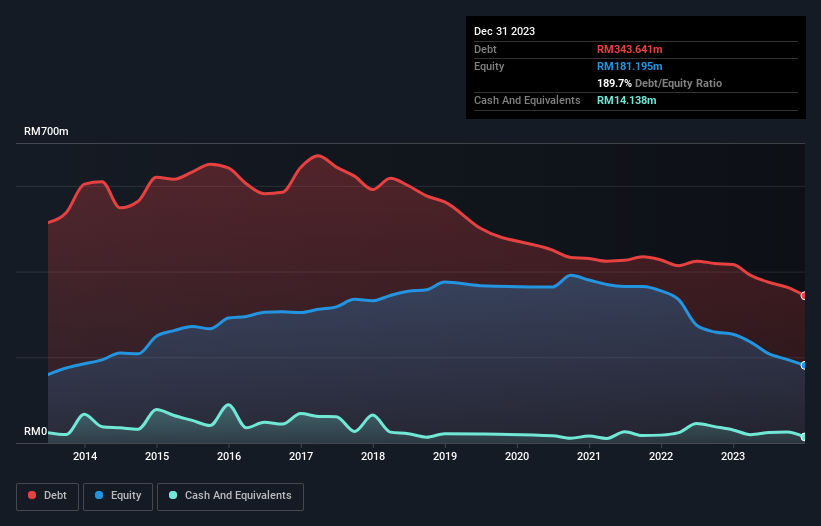Viewport: 821px width, 526px height.
Task: Select the 2014 x-axis label
Action: (85, 456)
